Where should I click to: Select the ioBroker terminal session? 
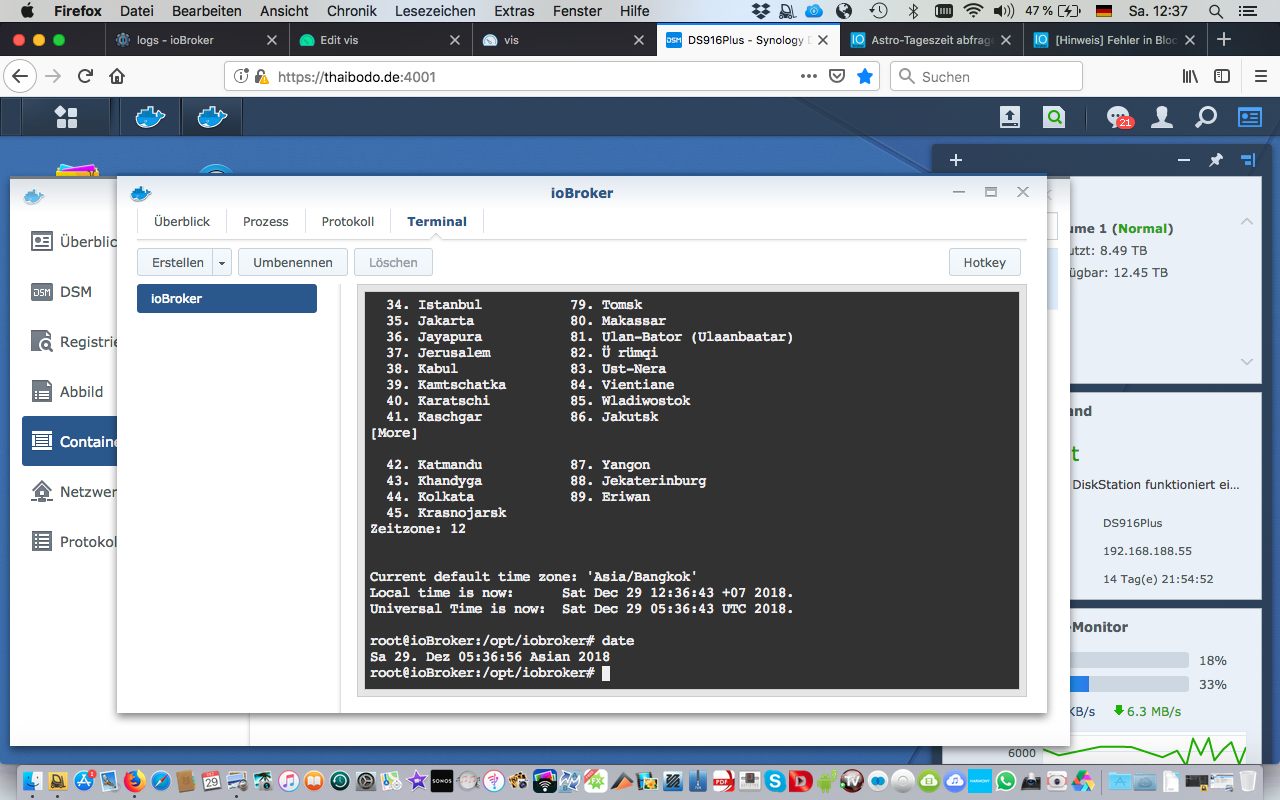pyautogui.click(x=227, y=298)
